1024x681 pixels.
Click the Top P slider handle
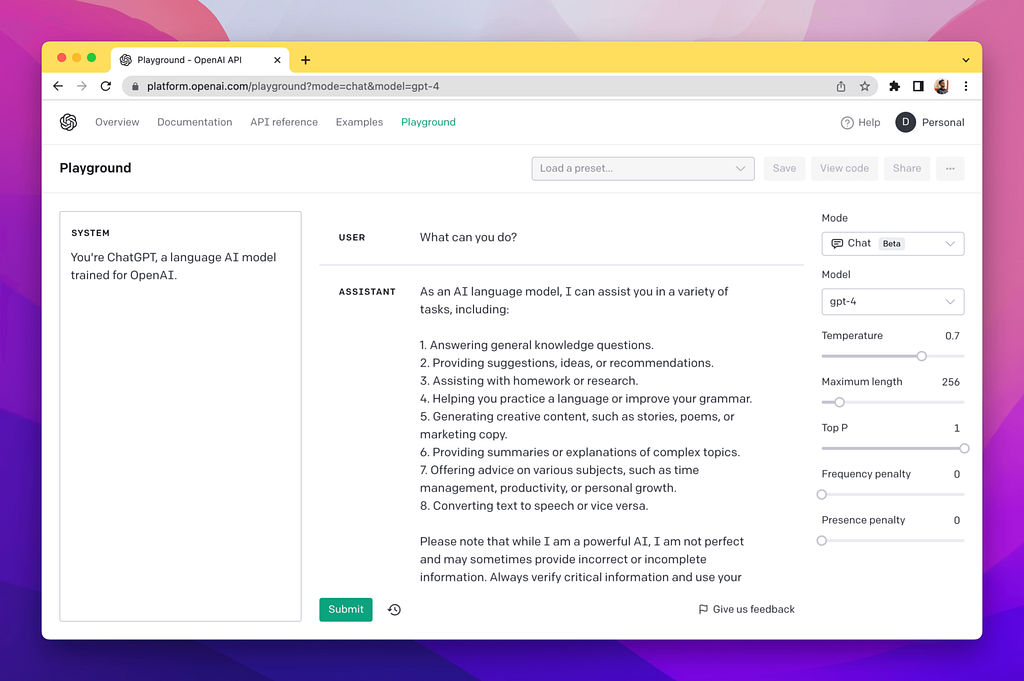tap(965, 449)
